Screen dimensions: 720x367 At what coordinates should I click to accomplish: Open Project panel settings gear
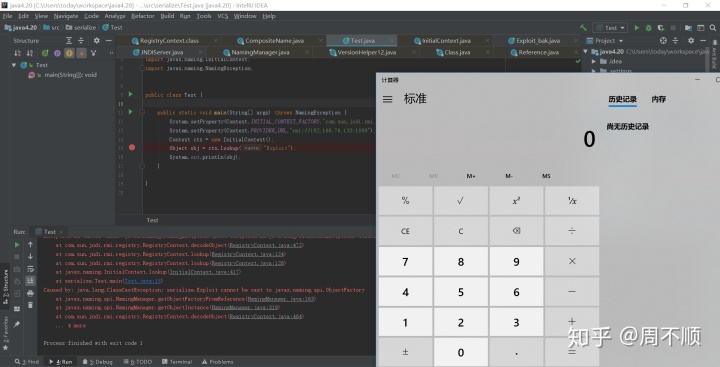coord(691,40)
